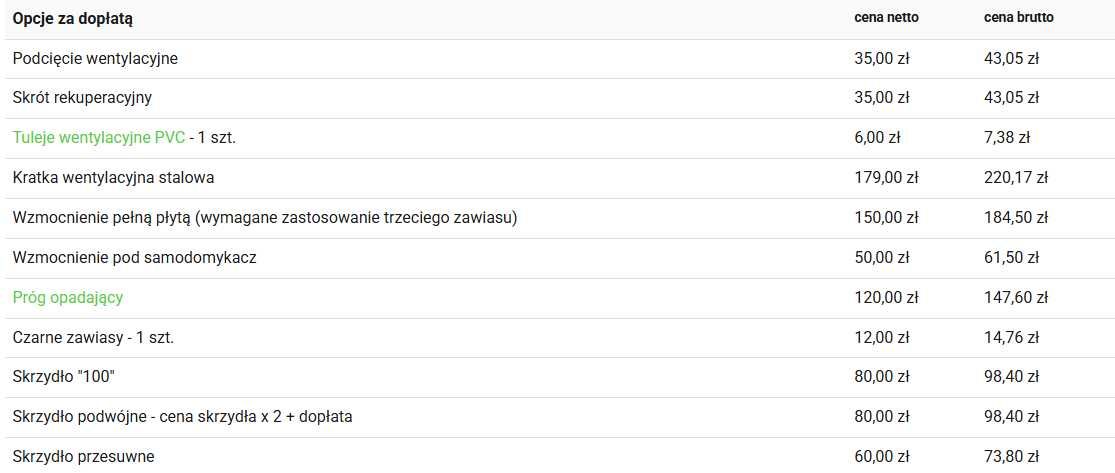Click the 179,00 zł net price
Image resolution: width=1115 pixels, height=473 pixels.
[886, 178]
